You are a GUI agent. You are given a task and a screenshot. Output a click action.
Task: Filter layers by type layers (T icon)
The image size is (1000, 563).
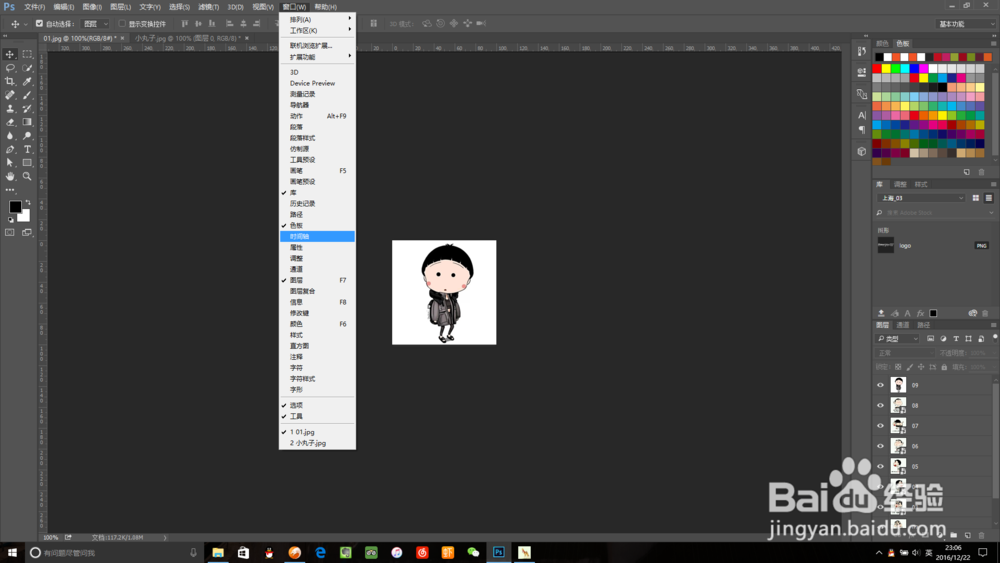click(x=955, y=339)
